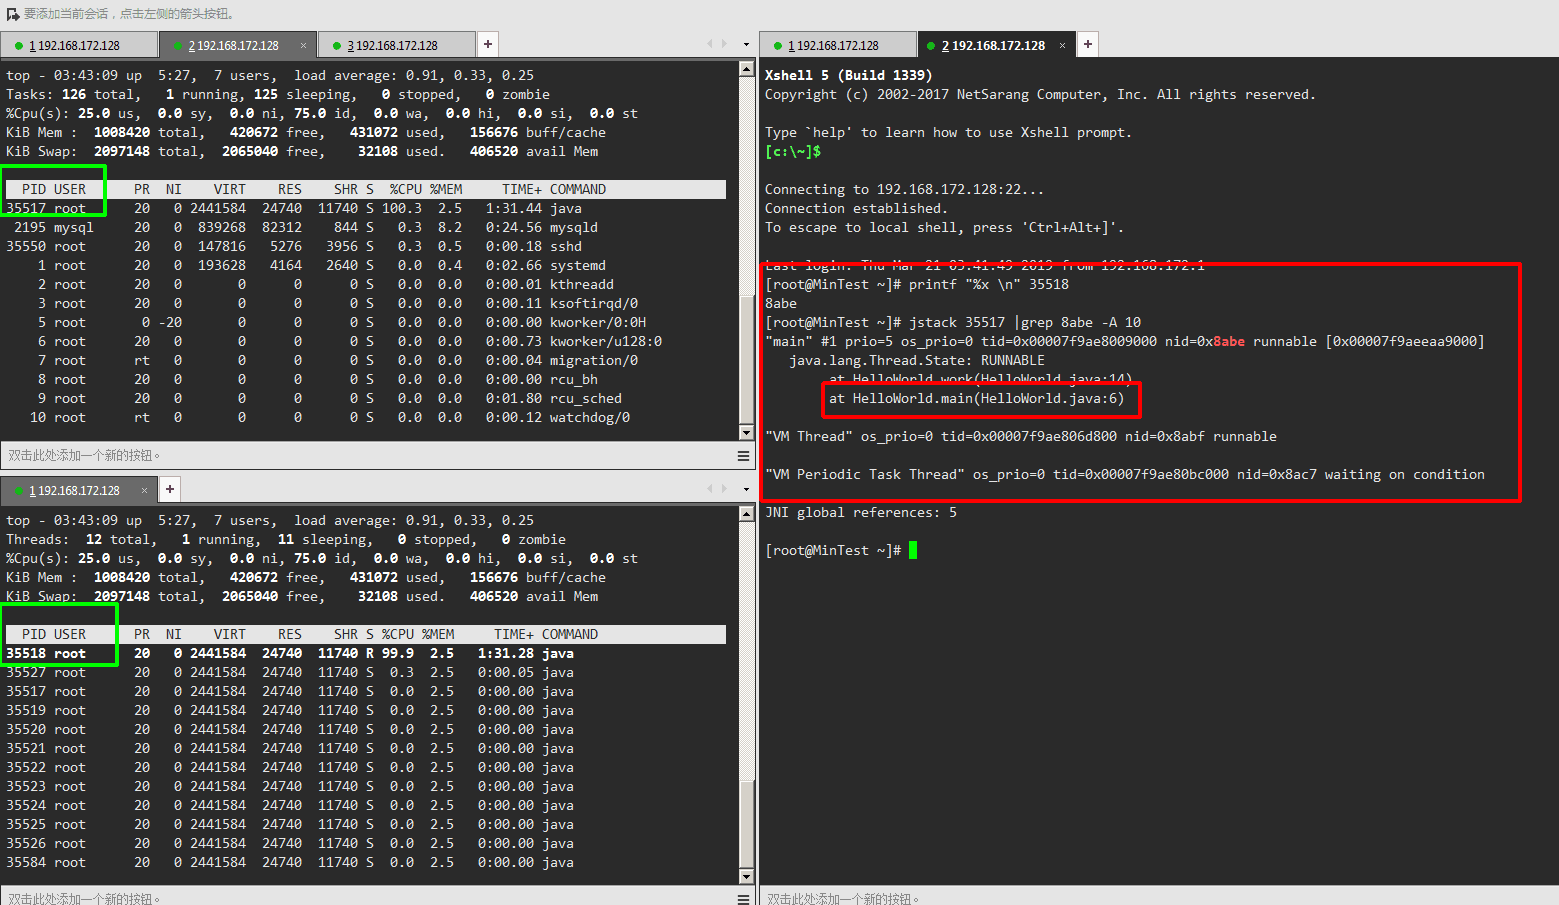
Task: Open tab list dropdown in bottom-left pane
Action: 746,490
